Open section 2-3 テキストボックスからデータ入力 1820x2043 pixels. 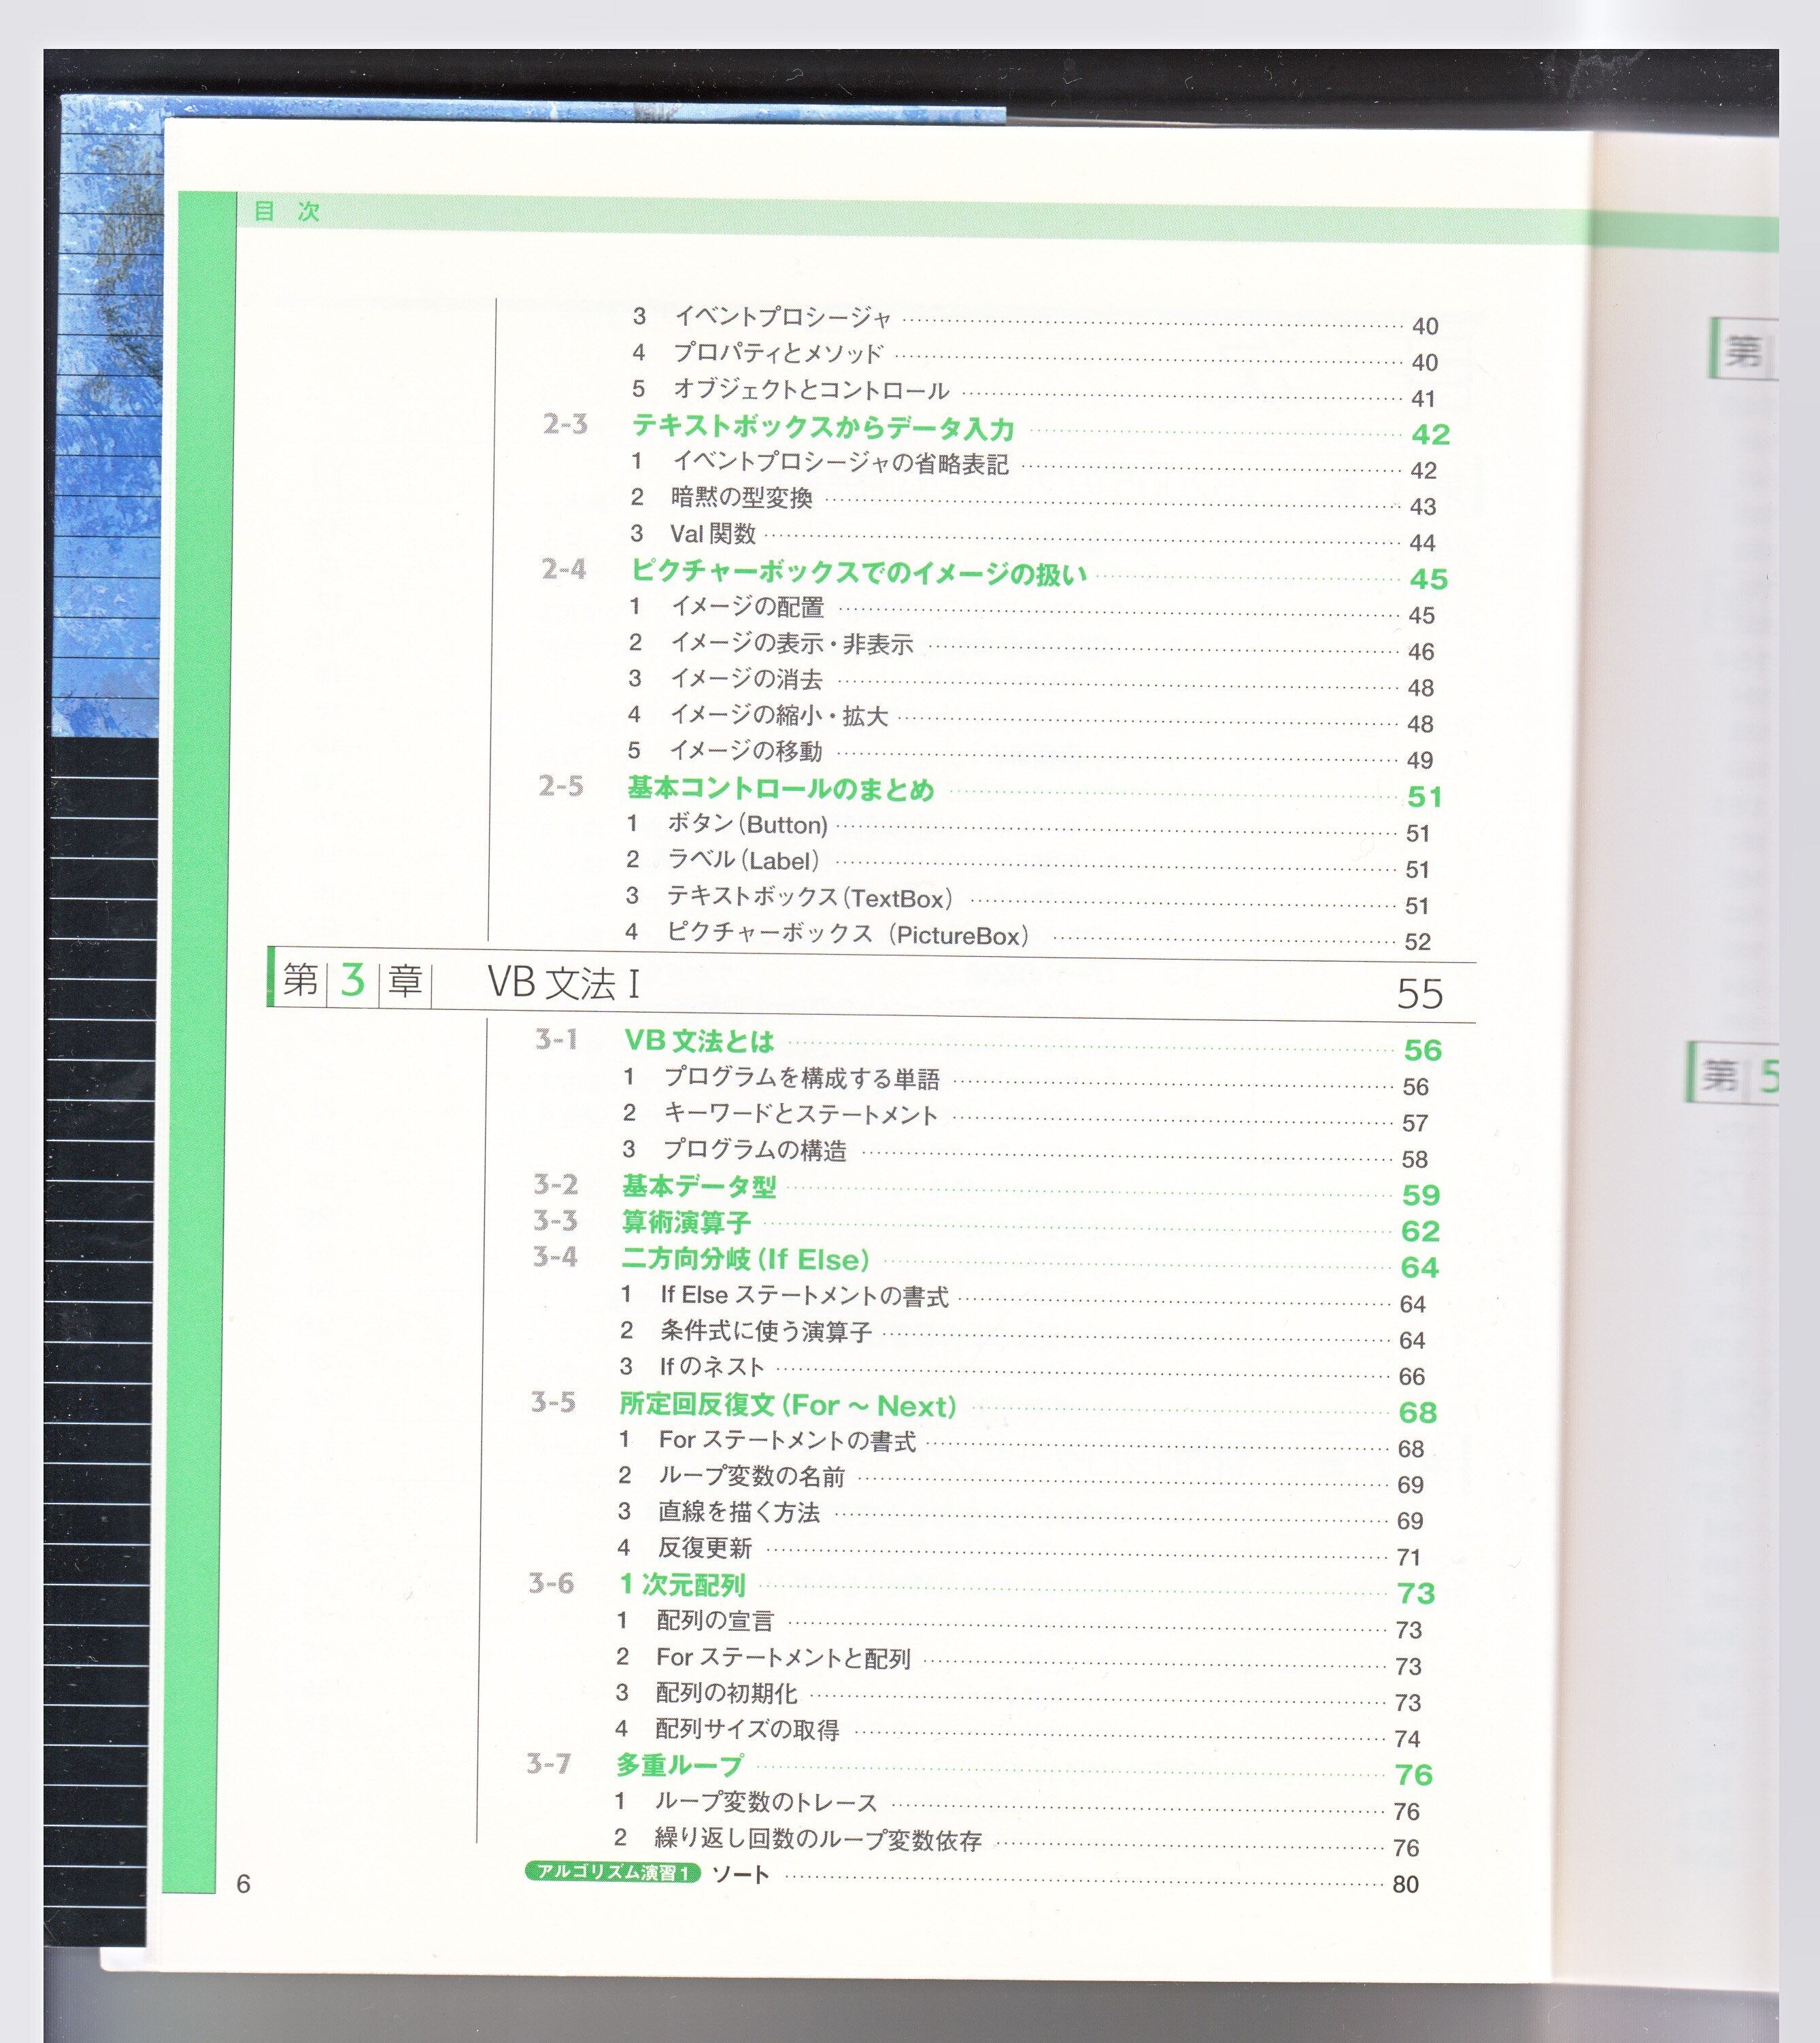(x=822, y=428)
